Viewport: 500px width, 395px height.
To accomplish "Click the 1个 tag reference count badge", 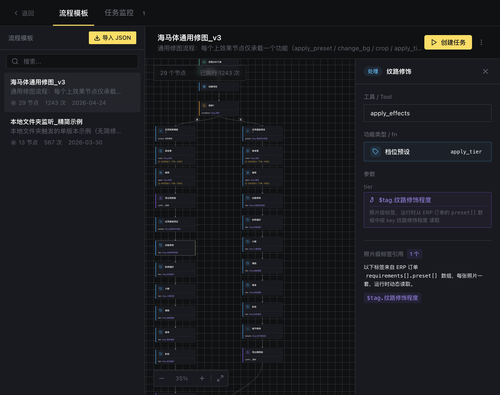I will pos(414,254).
